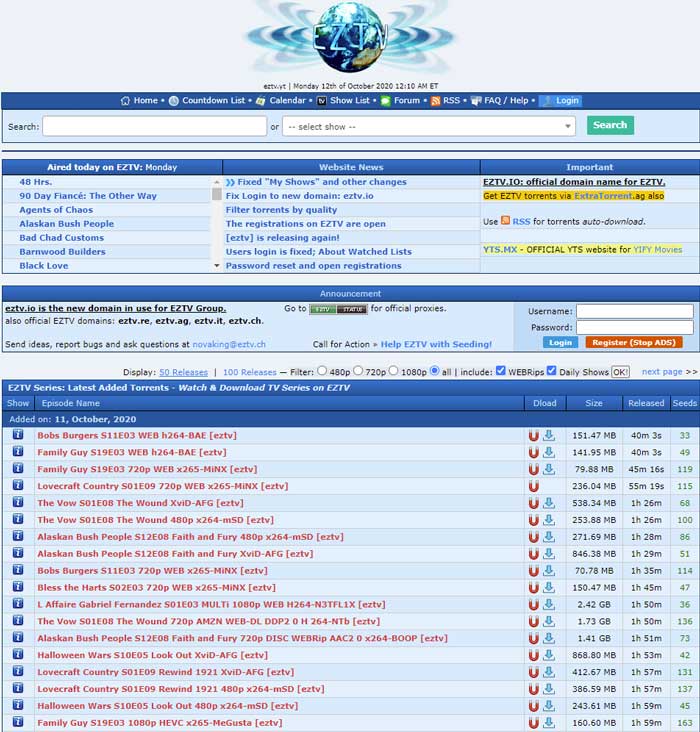Open the 'select show' dropdown

pyautogui.click(x=429, y=127)
